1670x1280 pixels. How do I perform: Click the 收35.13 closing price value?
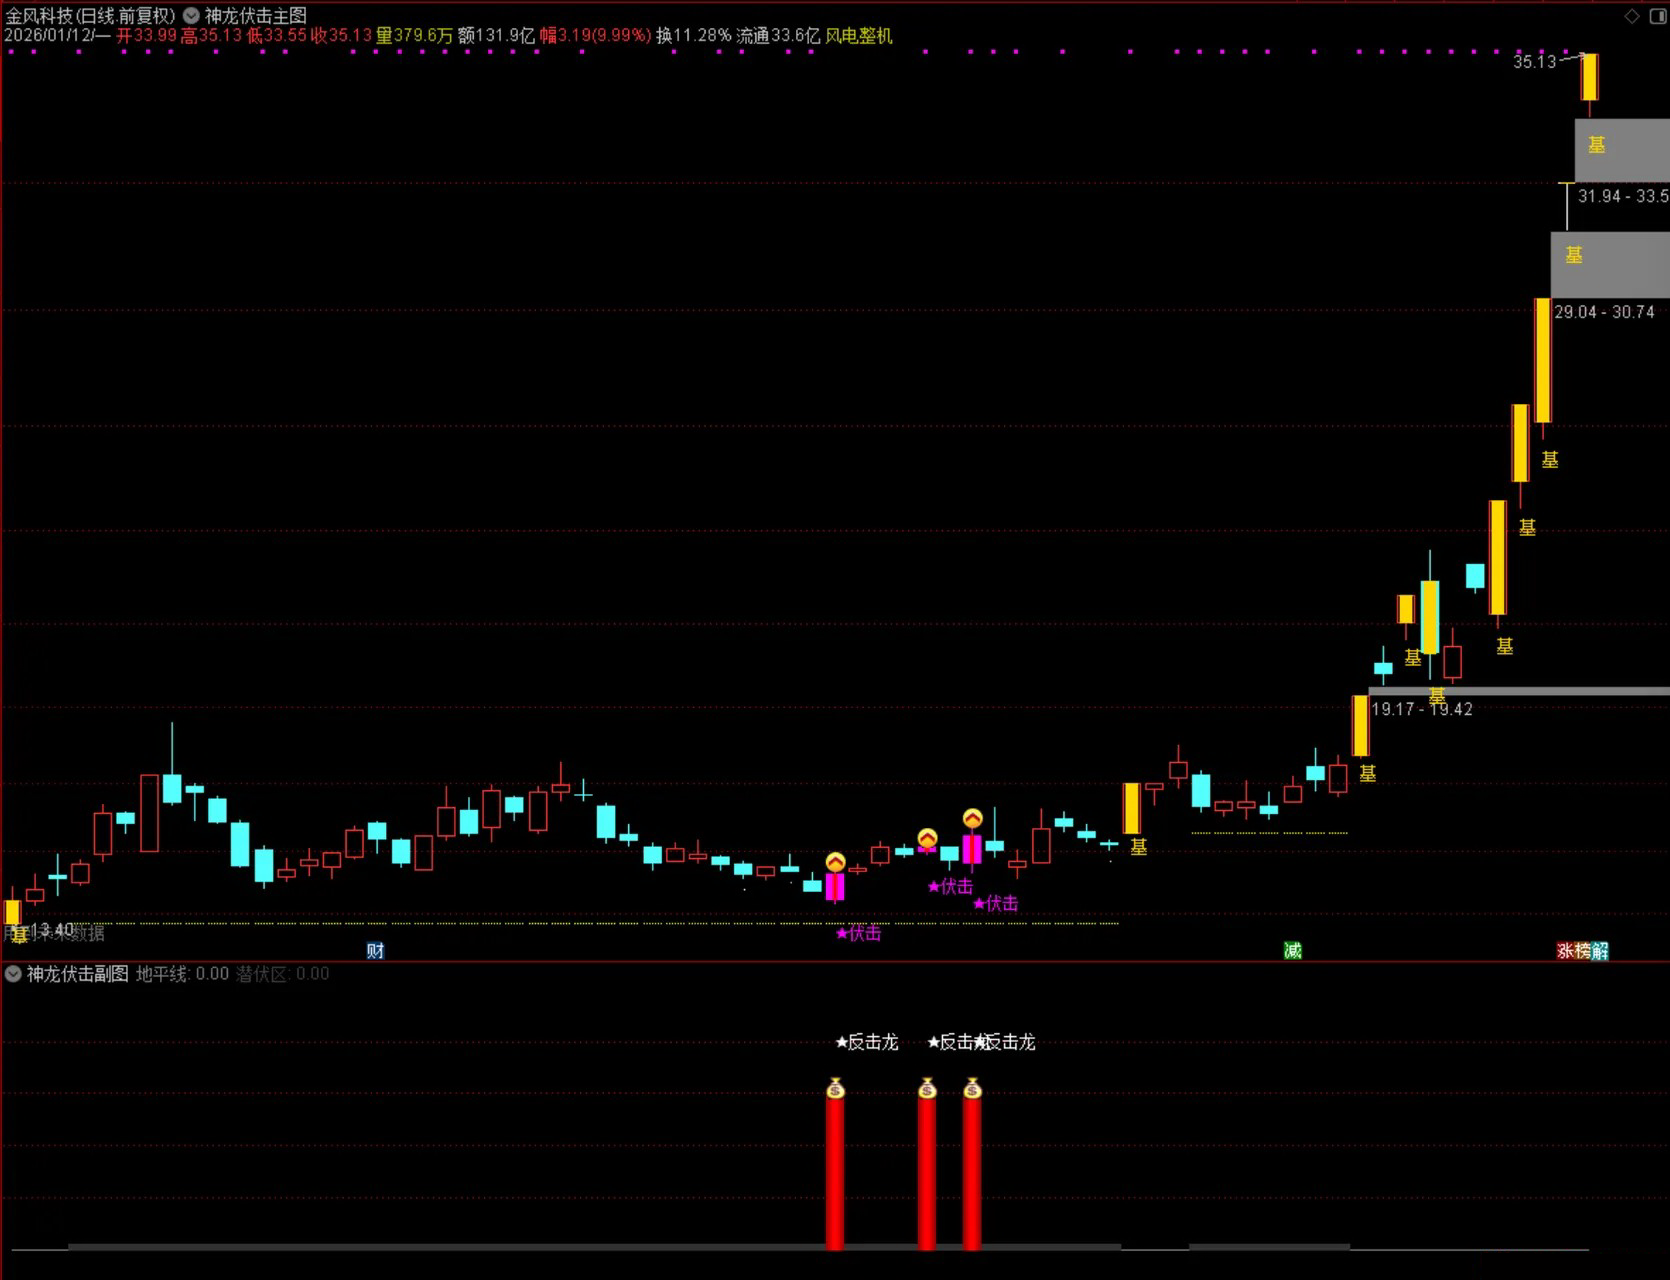click(x=341, y=36)
